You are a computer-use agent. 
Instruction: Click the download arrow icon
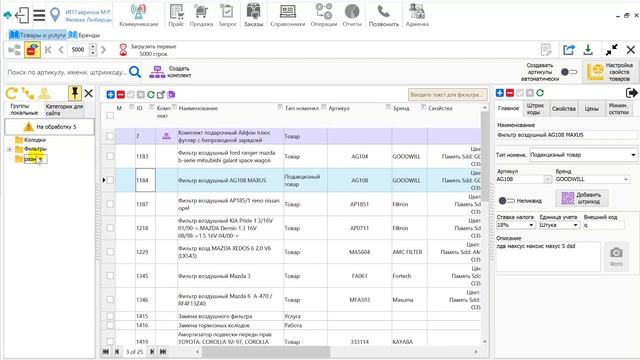coord(588,50)
